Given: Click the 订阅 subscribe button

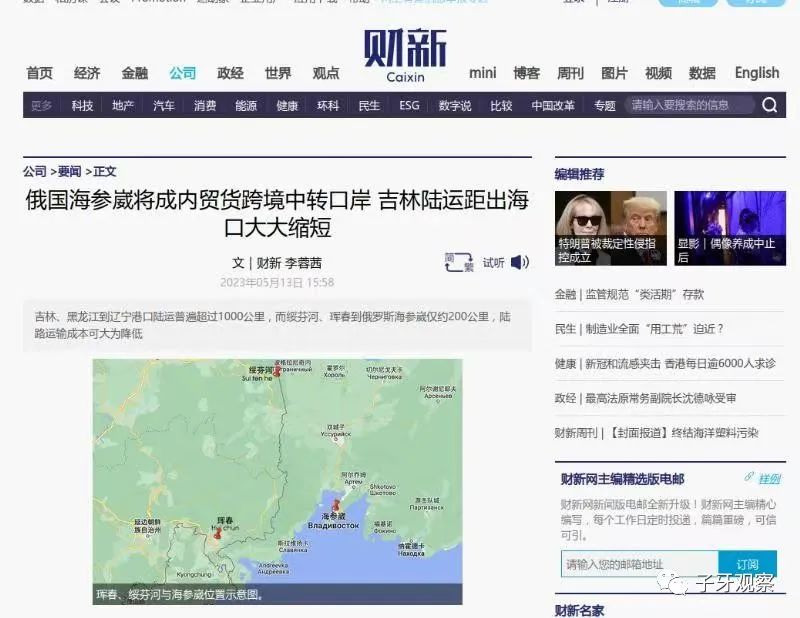Looking at the screenshot, I should point(747,564).
